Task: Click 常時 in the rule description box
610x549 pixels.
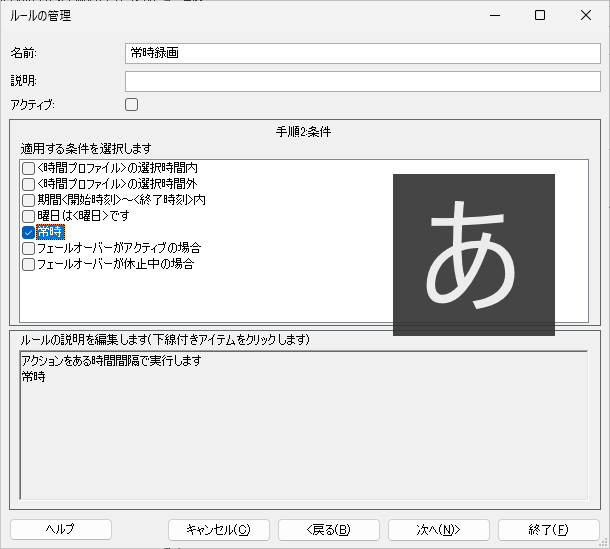Action: point(33,377)
